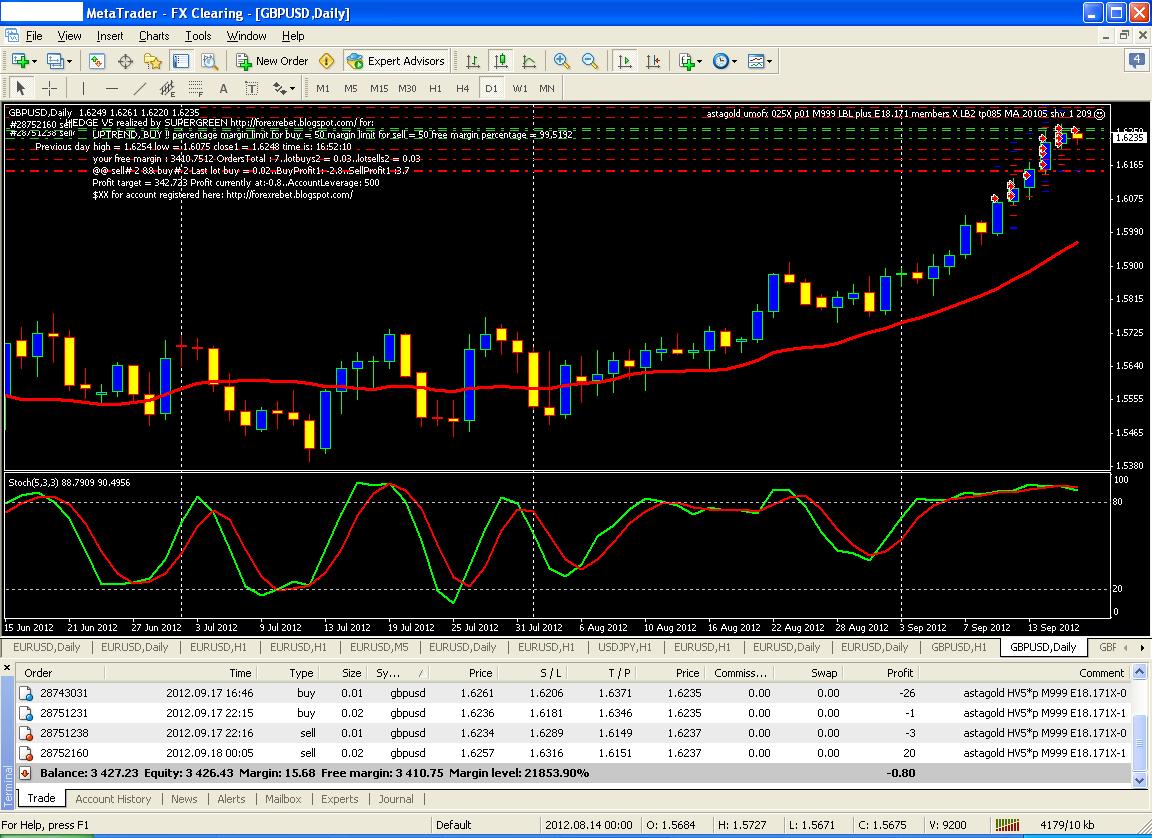1152x838 pixels.
Task: Open the Indicators list dropdown
Action: coord(690,61)
